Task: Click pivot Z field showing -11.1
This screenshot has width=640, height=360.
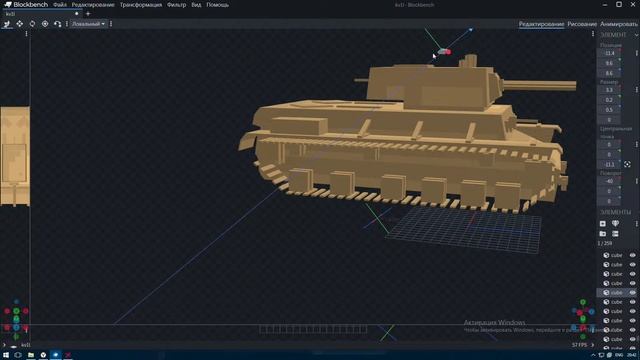Action: (x=609, y=164)
